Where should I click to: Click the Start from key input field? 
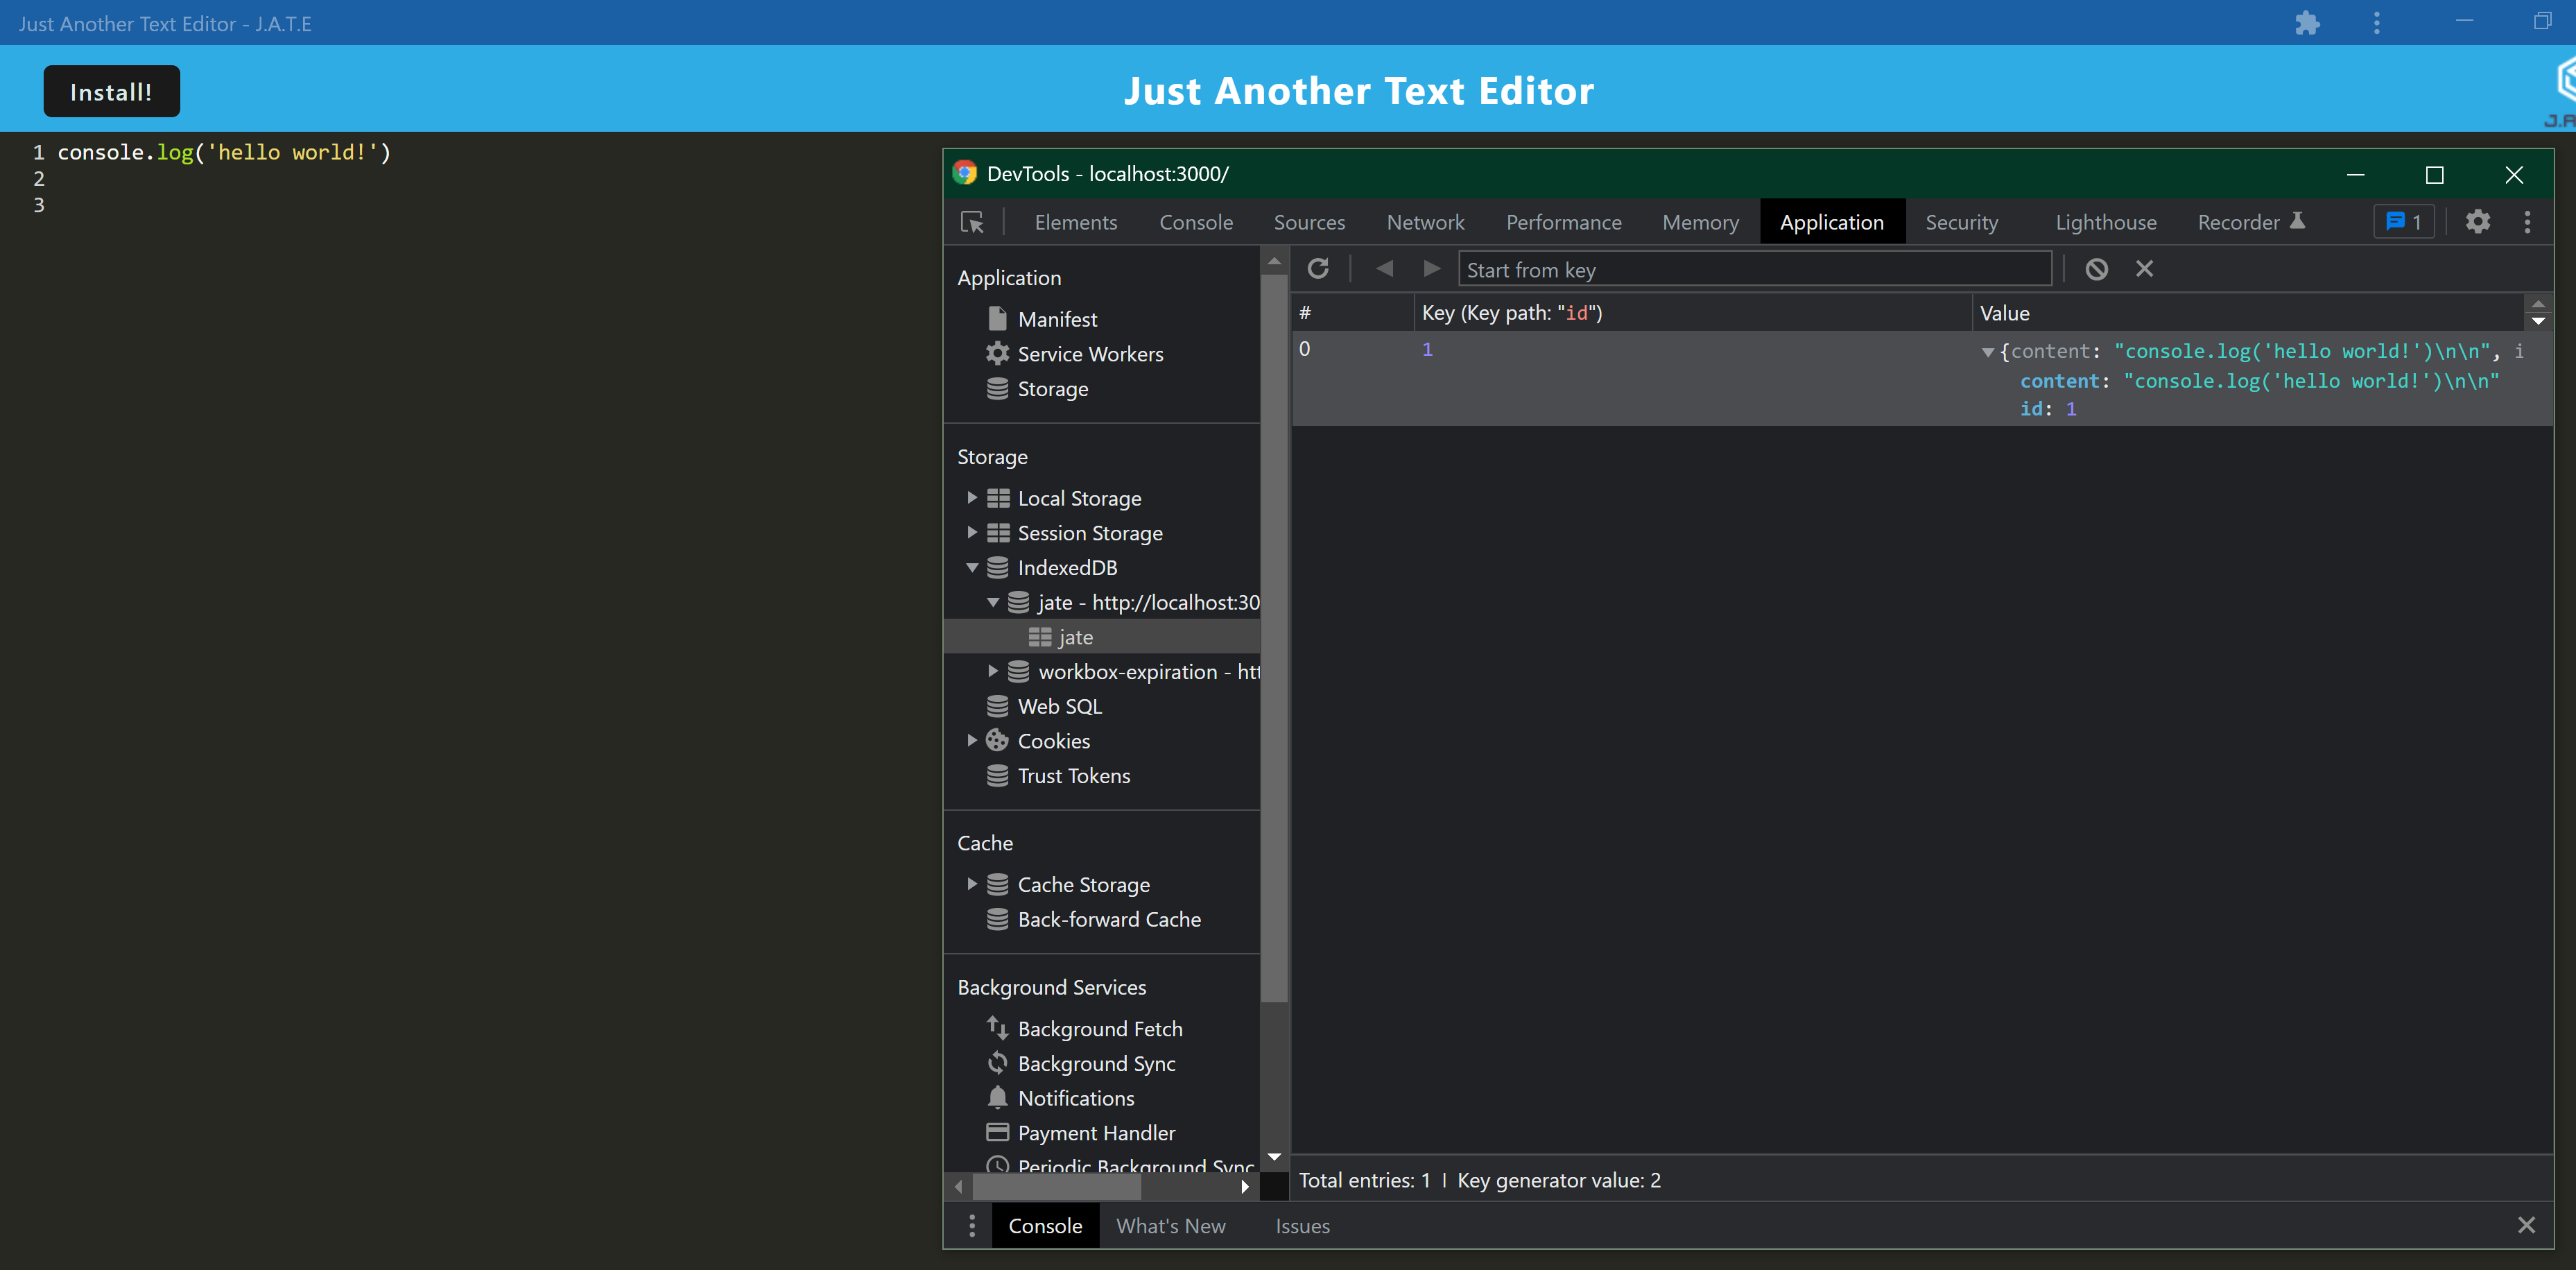coord(1755,270)
